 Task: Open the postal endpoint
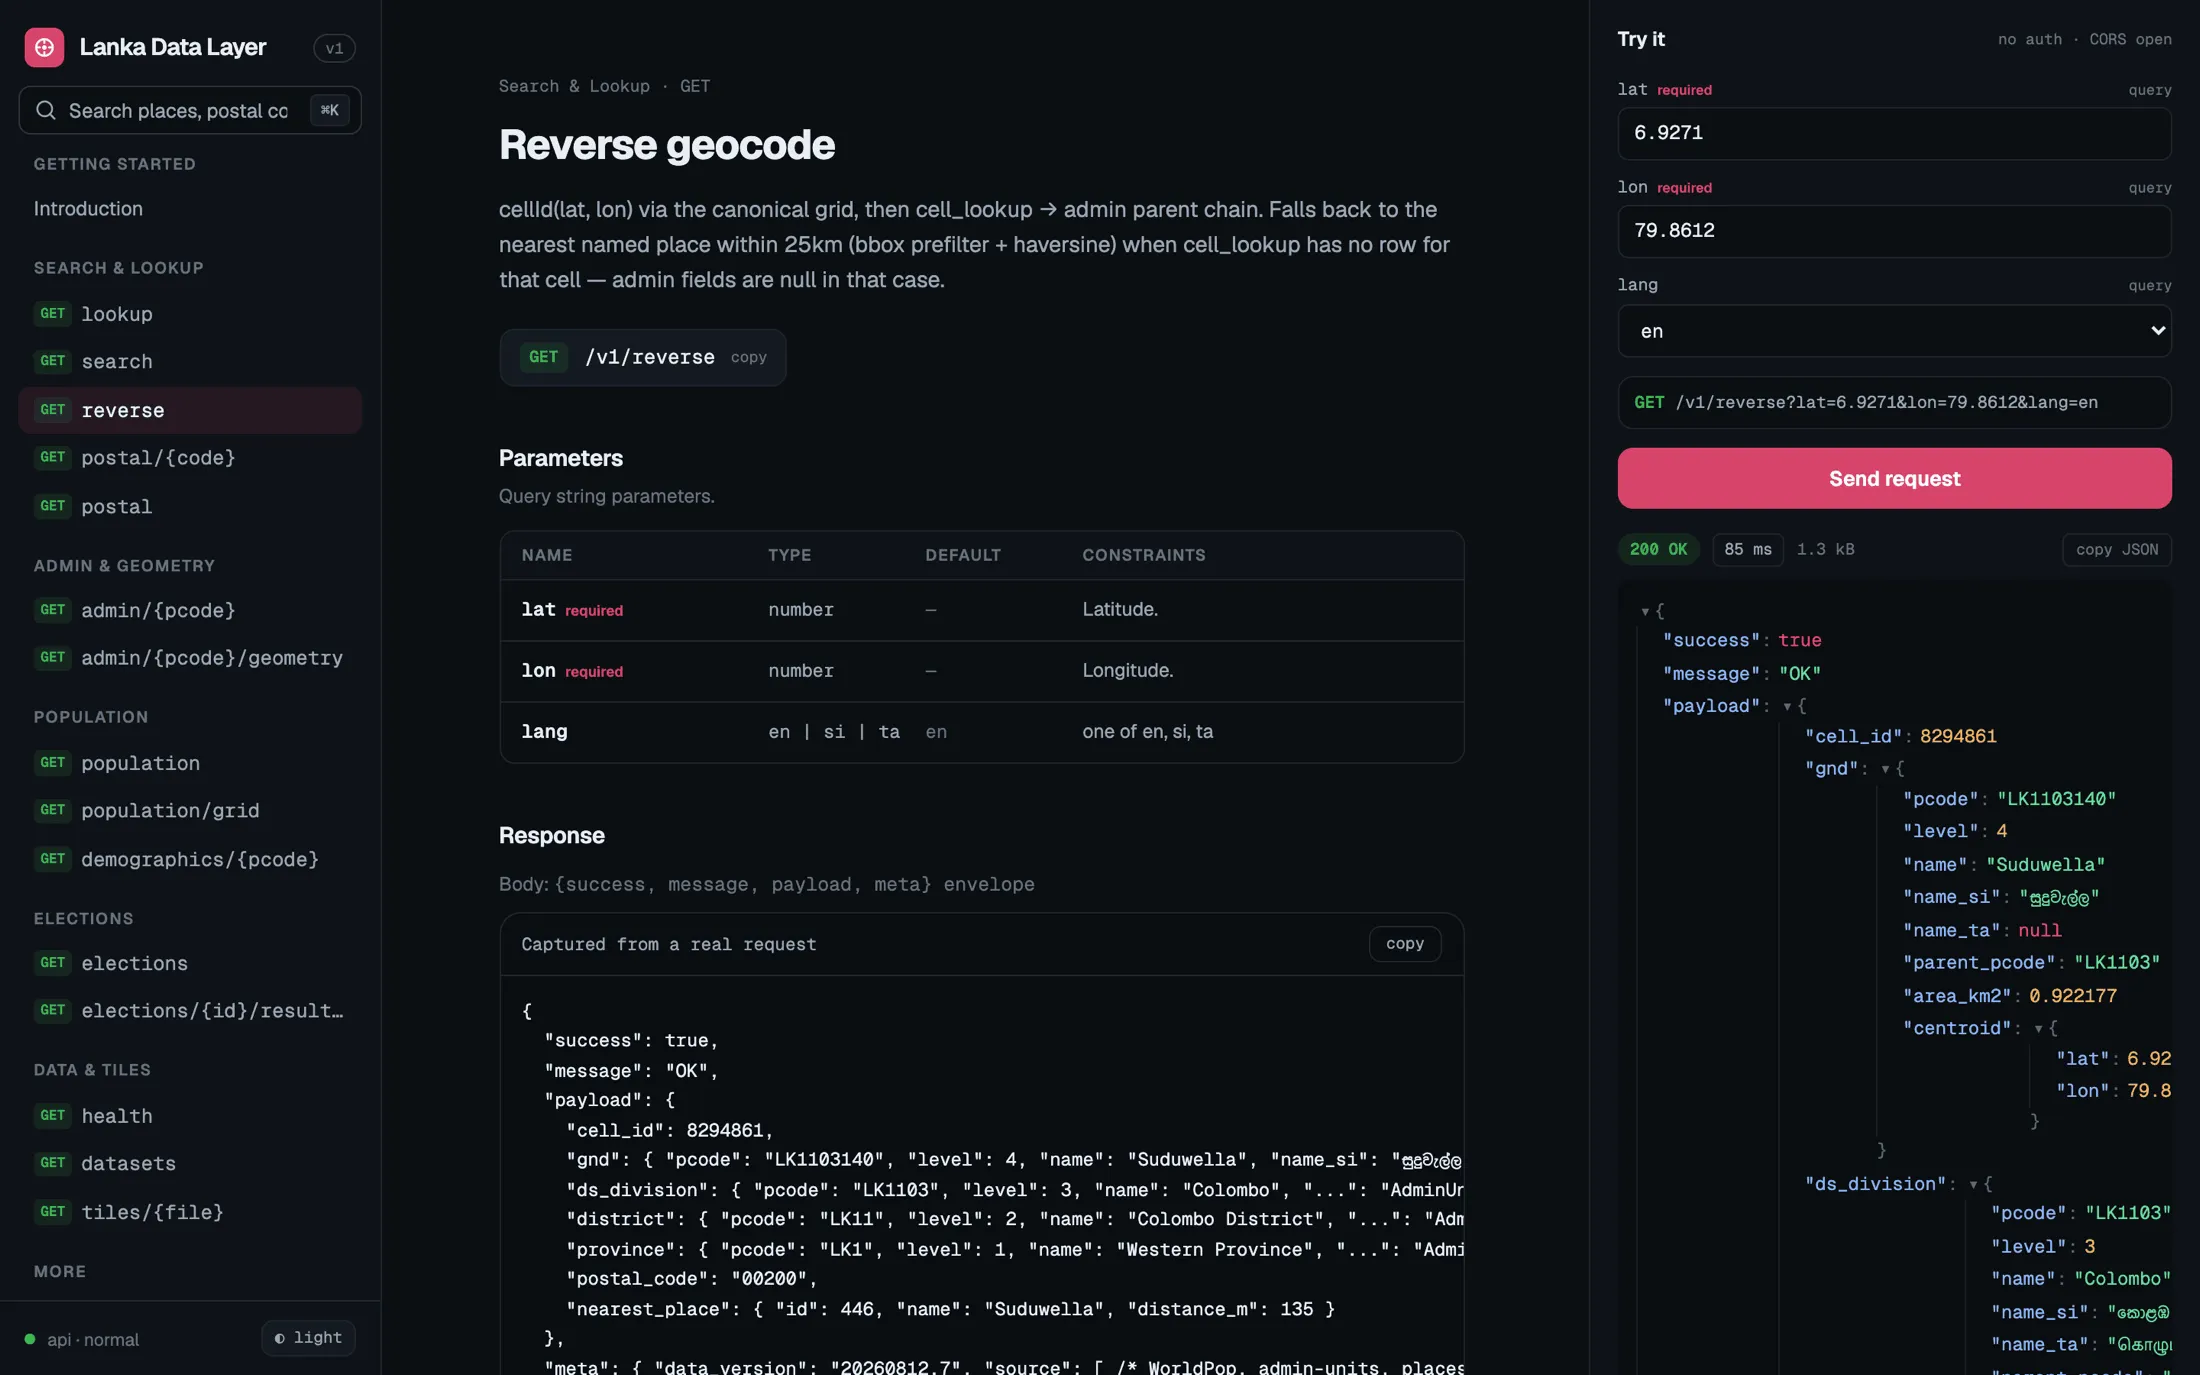click(x=190, y=507)
